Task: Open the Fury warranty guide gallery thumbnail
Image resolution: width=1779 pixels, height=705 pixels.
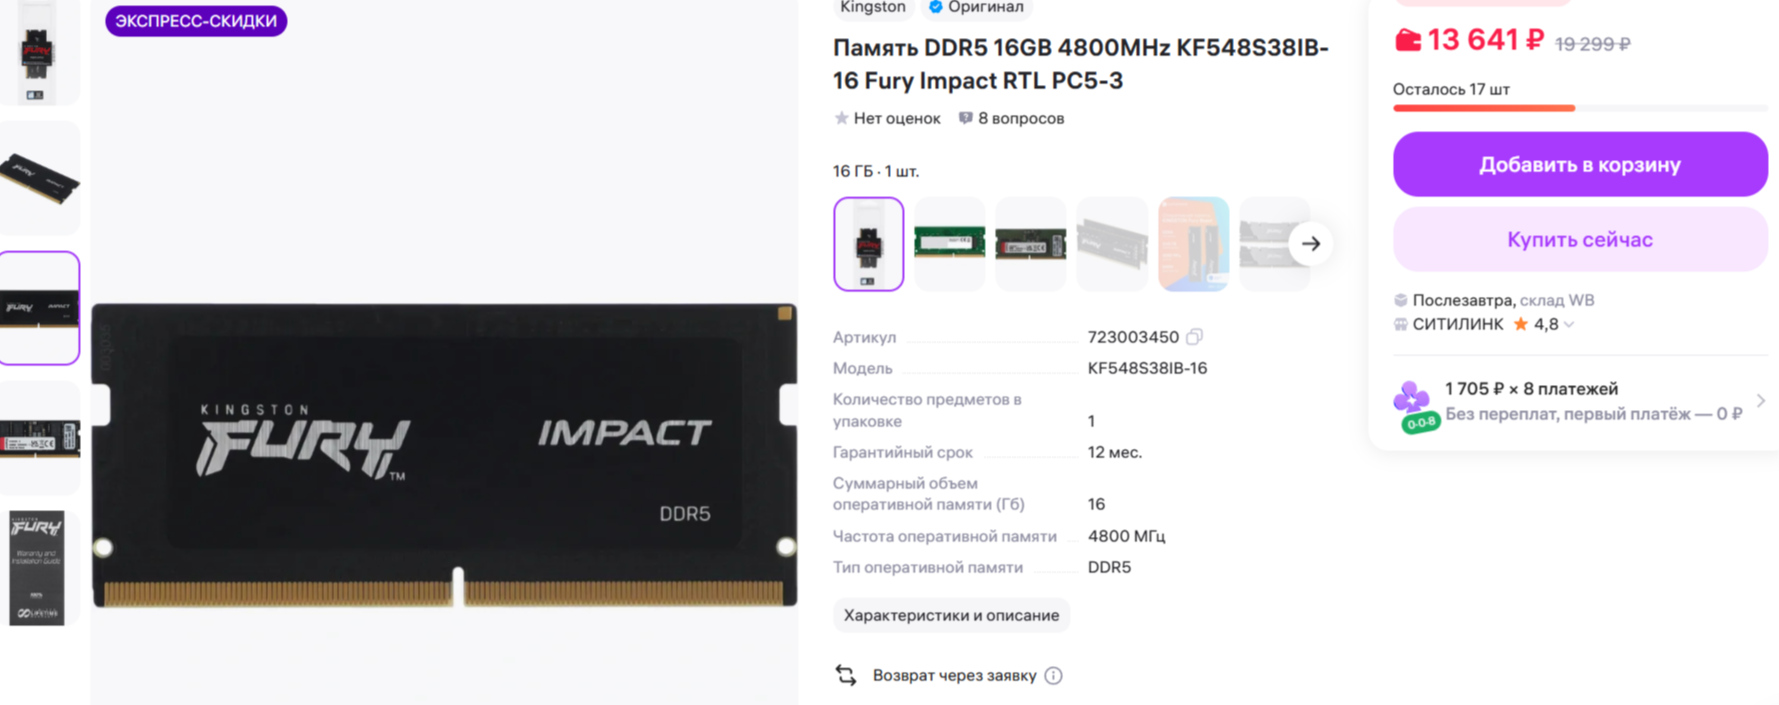Action: (x=39, y=568)
